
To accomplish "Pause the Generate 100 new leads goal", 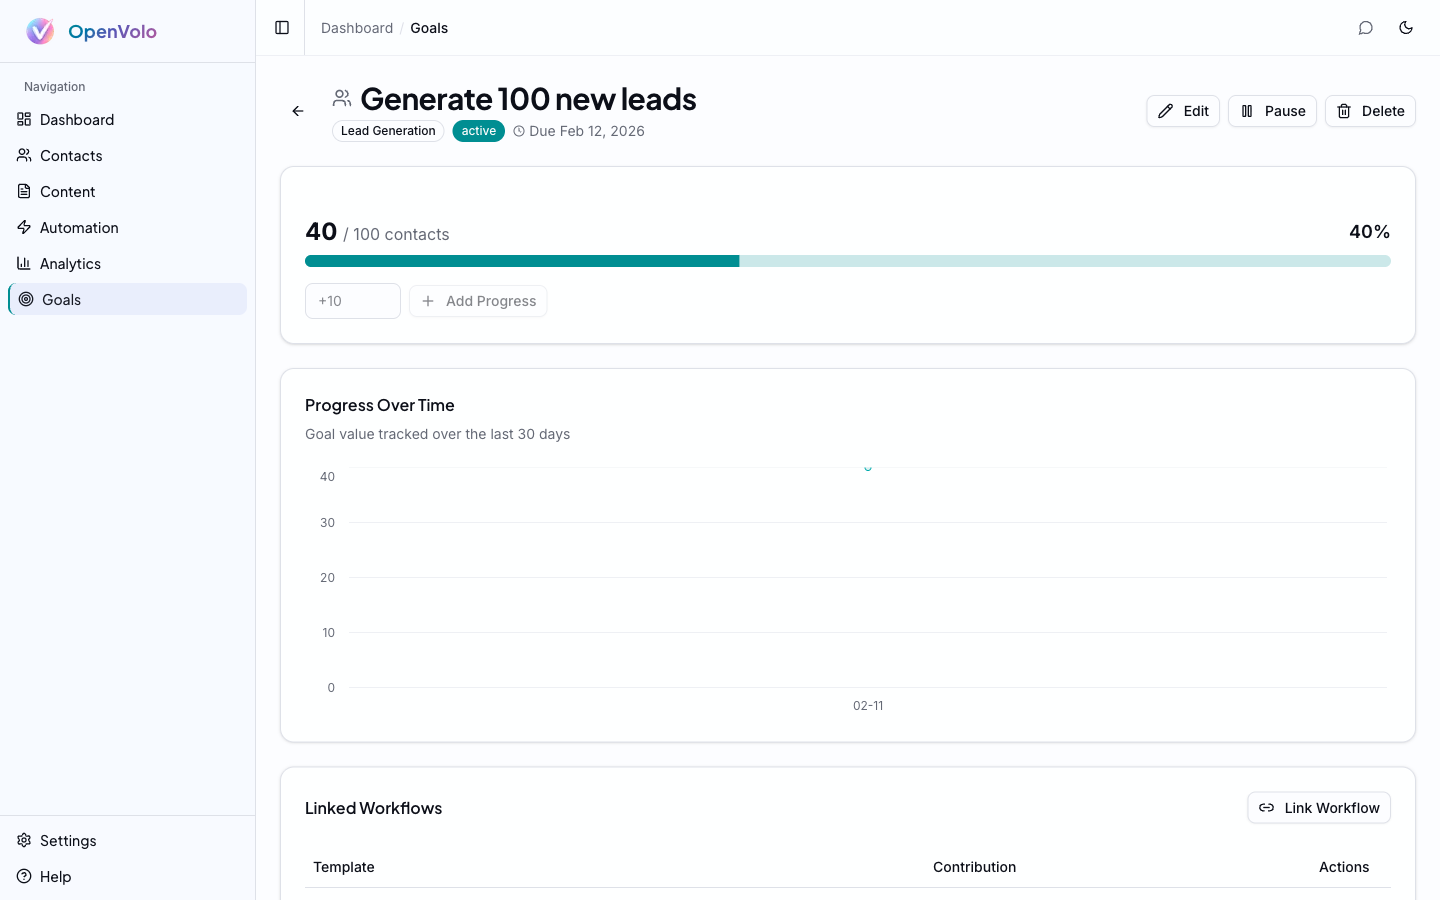I will pos(1272,111).
